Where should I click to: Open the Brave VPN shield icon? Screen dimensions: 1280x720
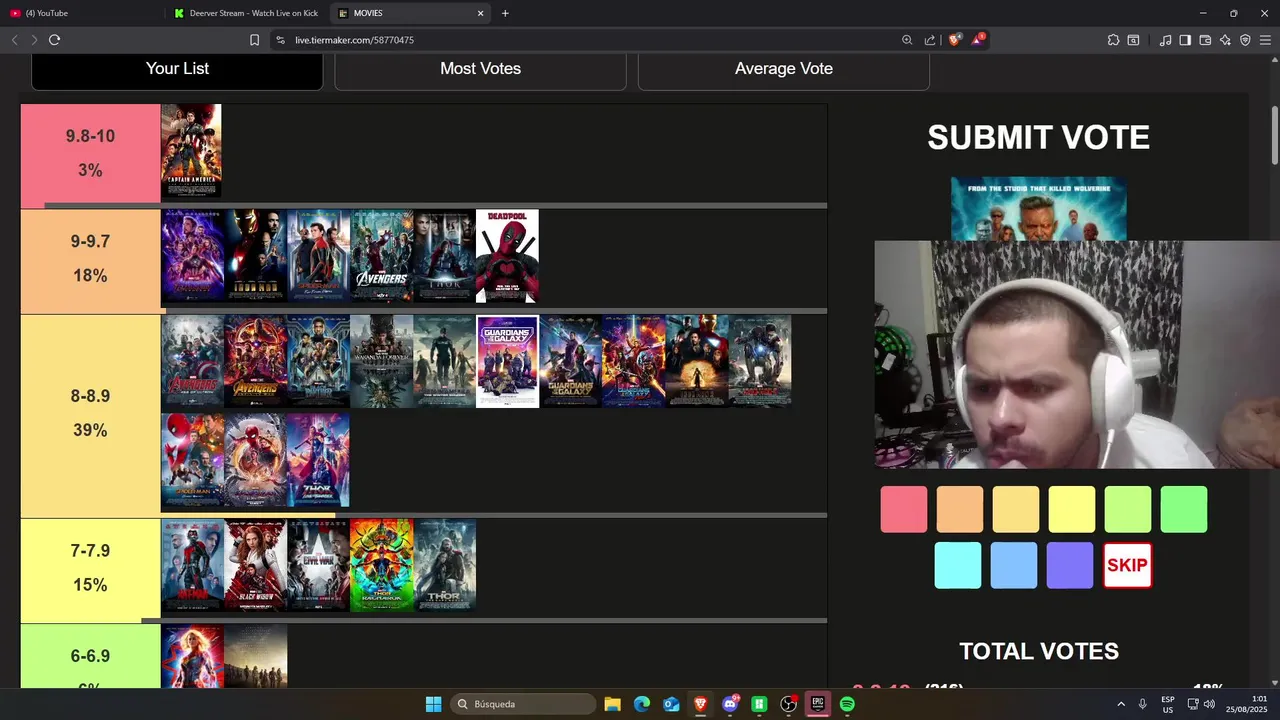click(x=1245, y=40)
